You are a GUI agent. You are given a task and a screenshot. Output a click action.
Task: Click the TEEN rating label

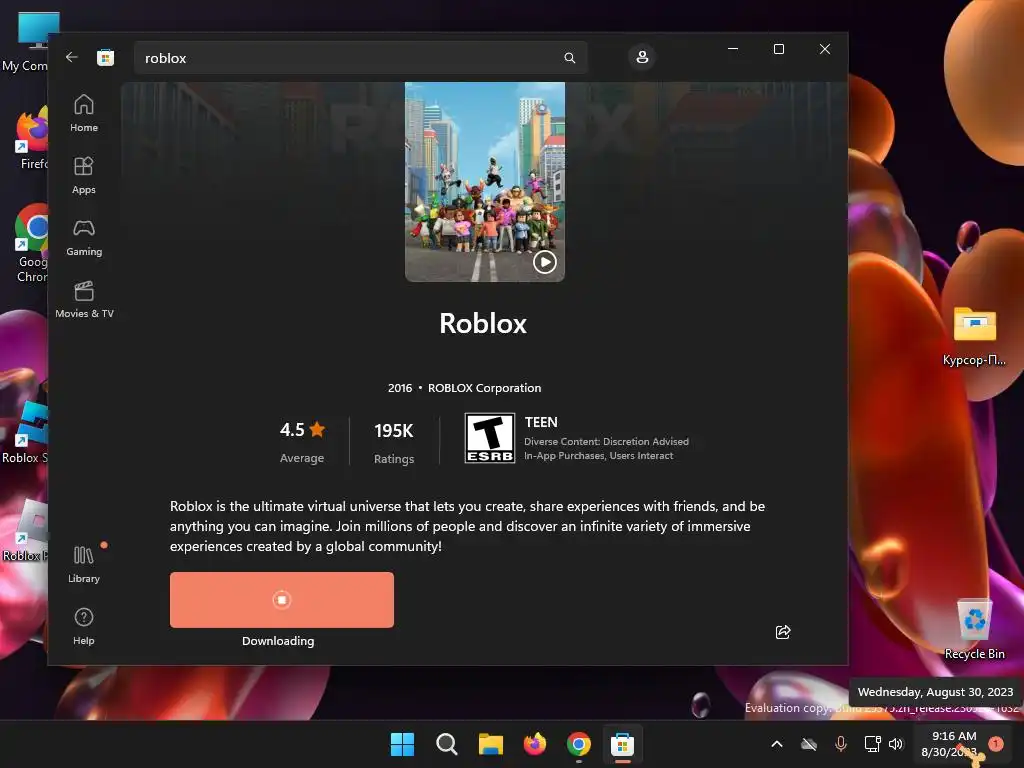pyautogui.click(x=541, y=423)
